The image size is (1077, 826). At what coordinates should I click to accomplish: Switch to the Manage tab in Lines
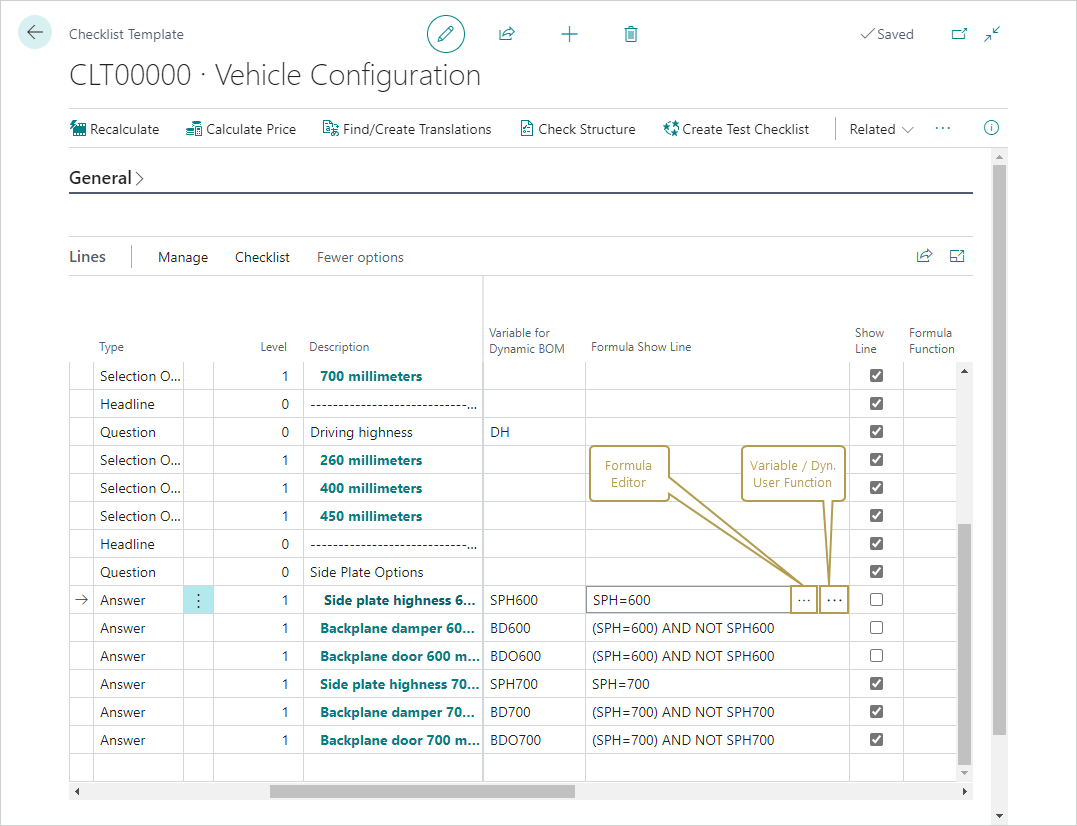pos(182,257)
